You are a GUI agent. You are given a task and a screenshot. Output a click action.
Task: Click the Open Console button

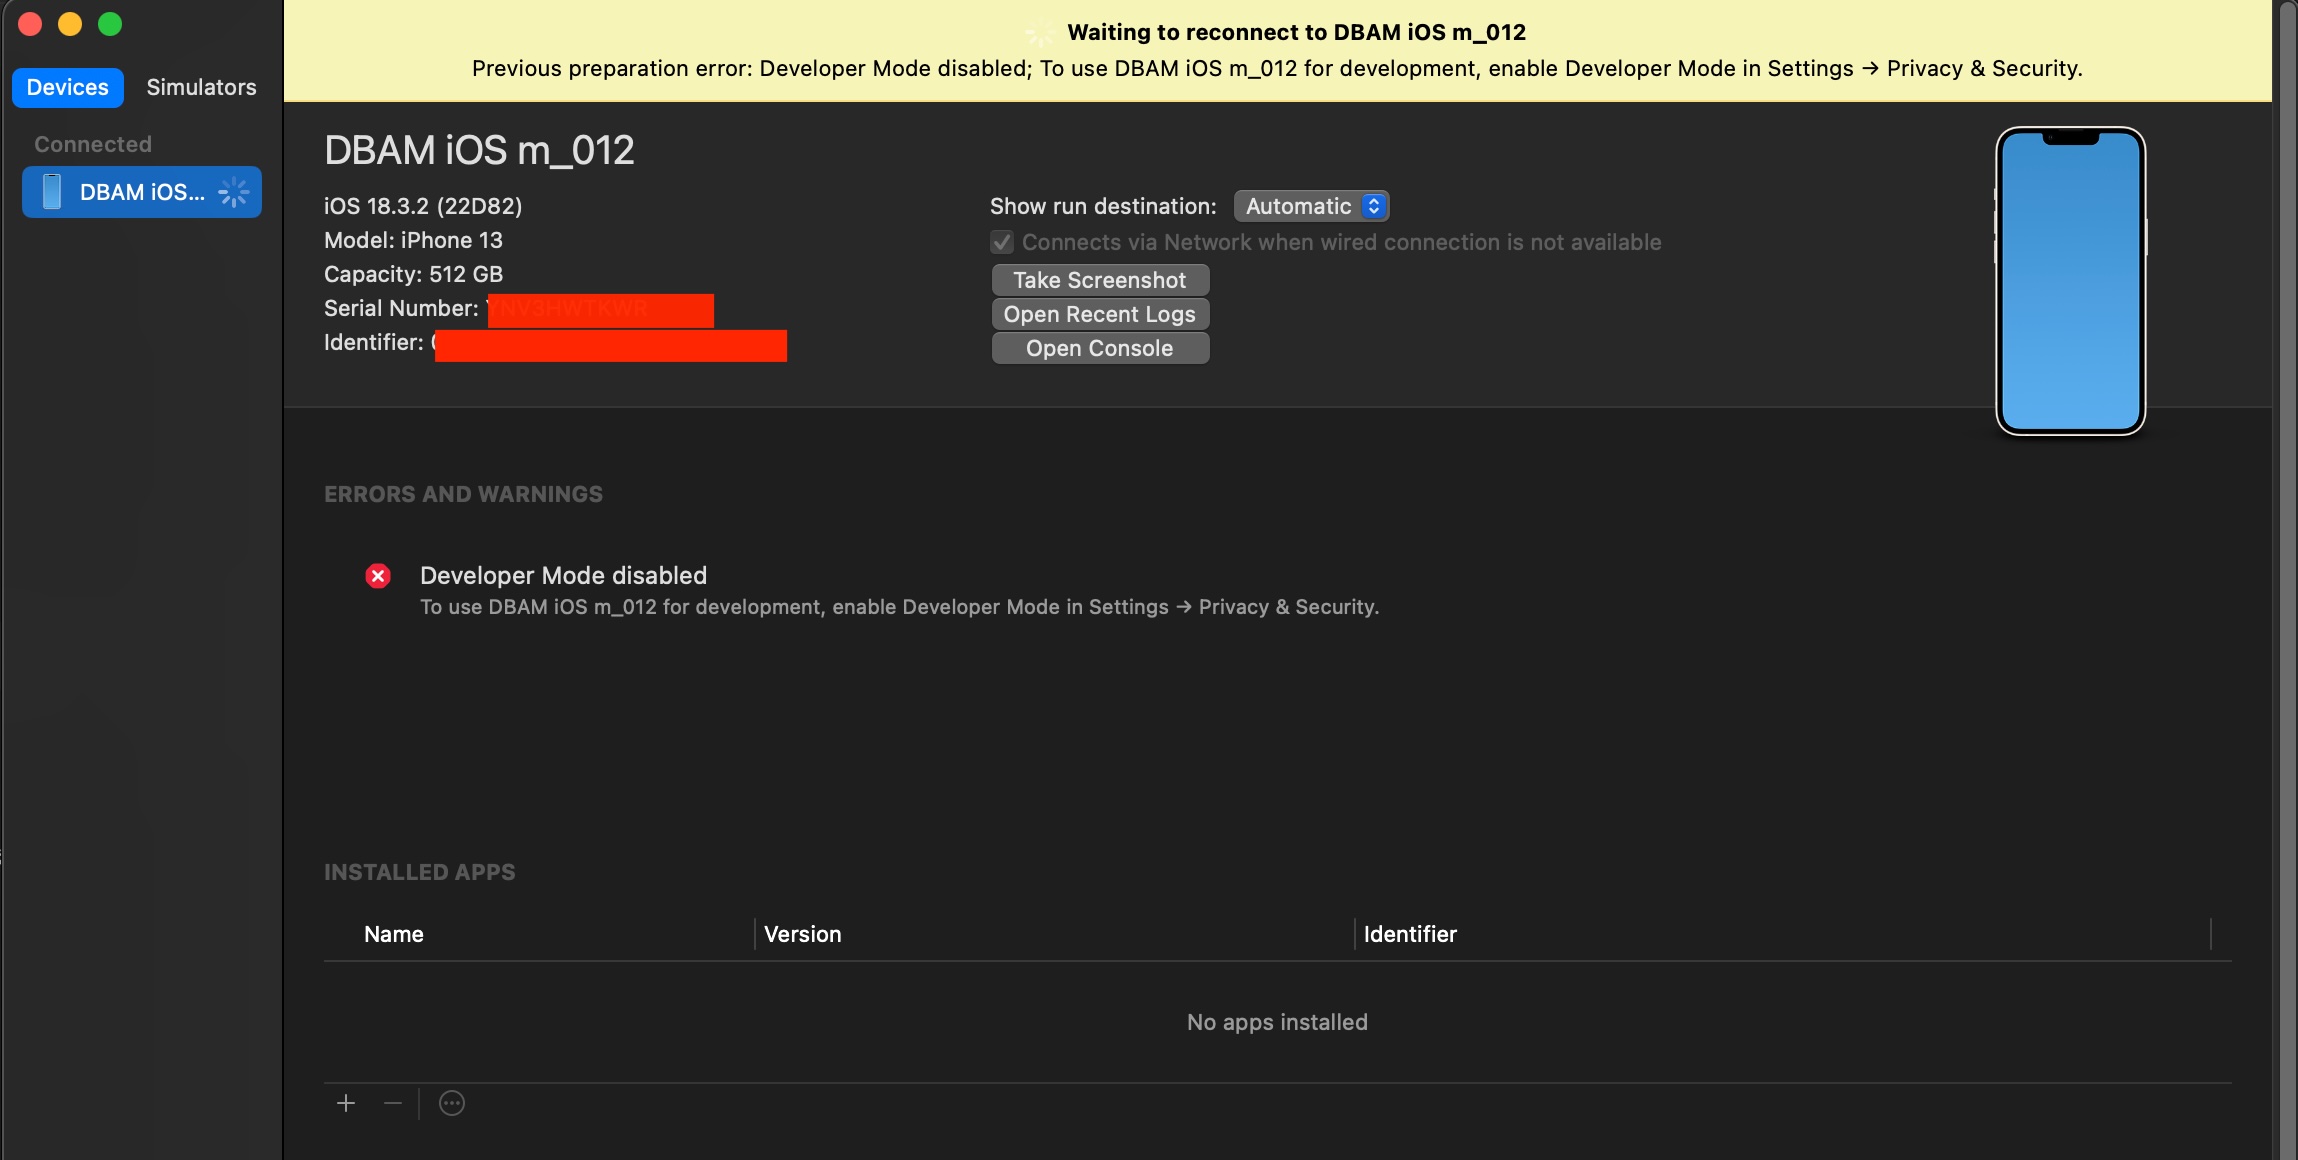pyautogui.click(x=1100, y=348)
